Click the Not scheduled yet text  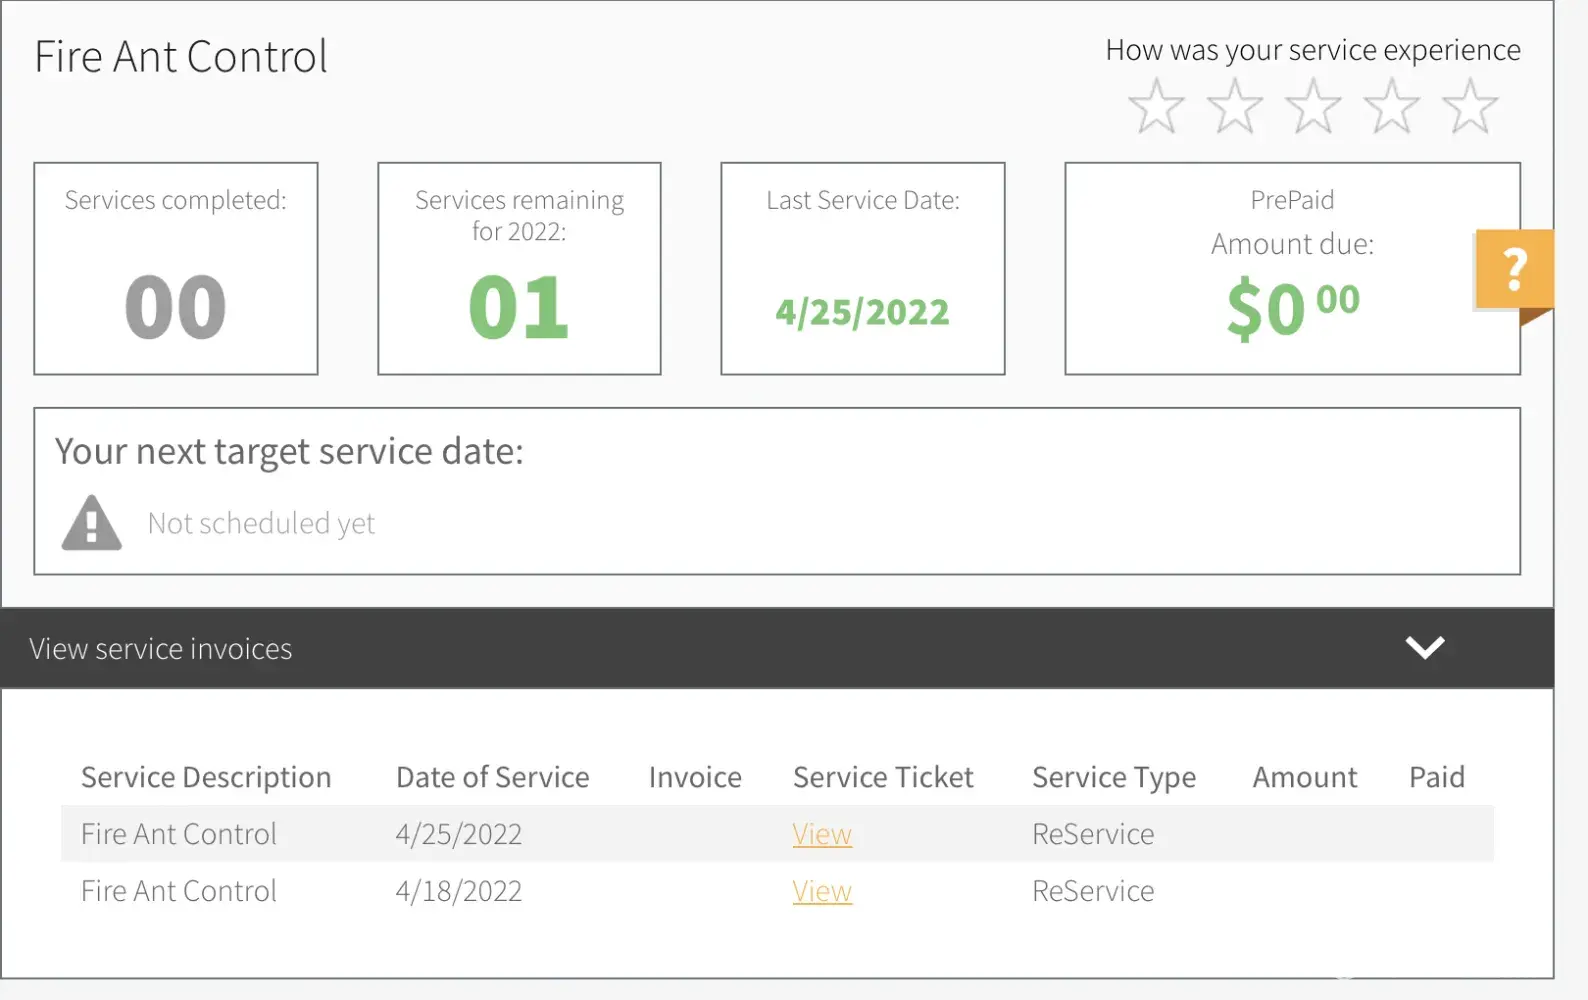pyautogui.click(x=261, y=523)
